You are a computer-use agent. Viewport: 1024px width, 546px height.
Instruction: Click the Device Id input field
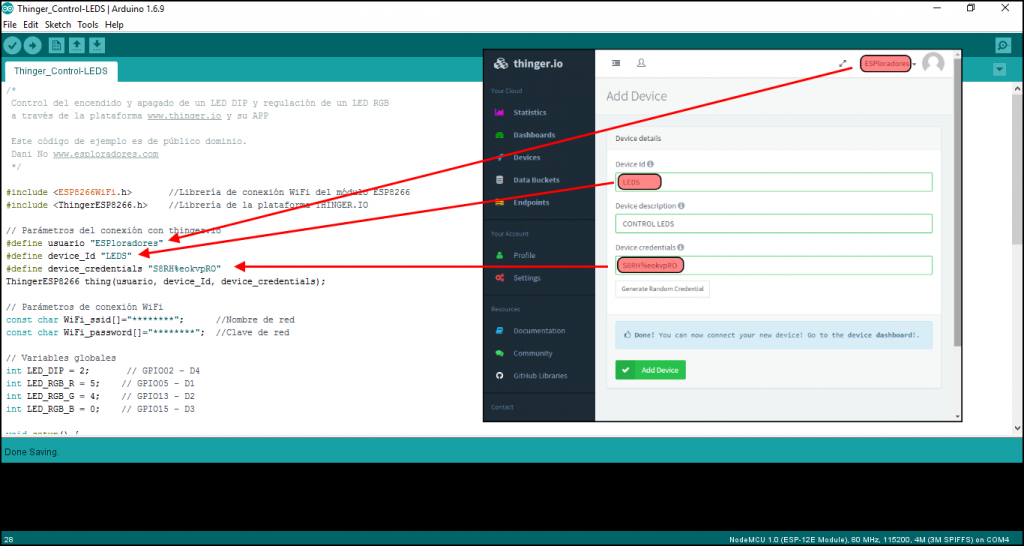coord(773,182)
